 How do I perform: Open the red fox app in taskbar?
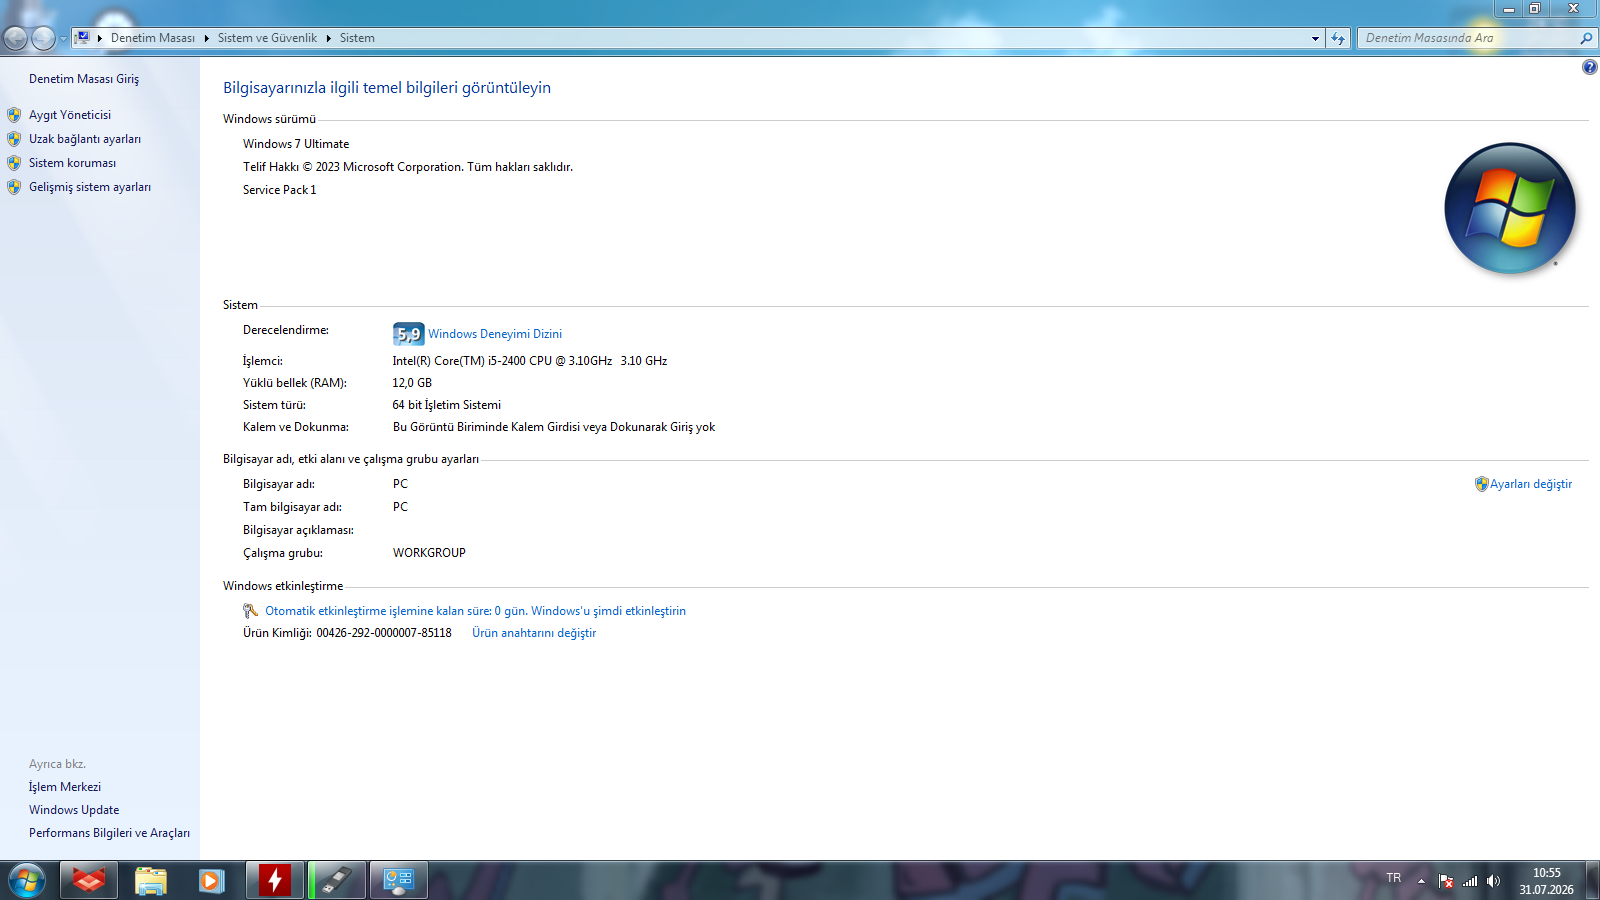(89, 881)
